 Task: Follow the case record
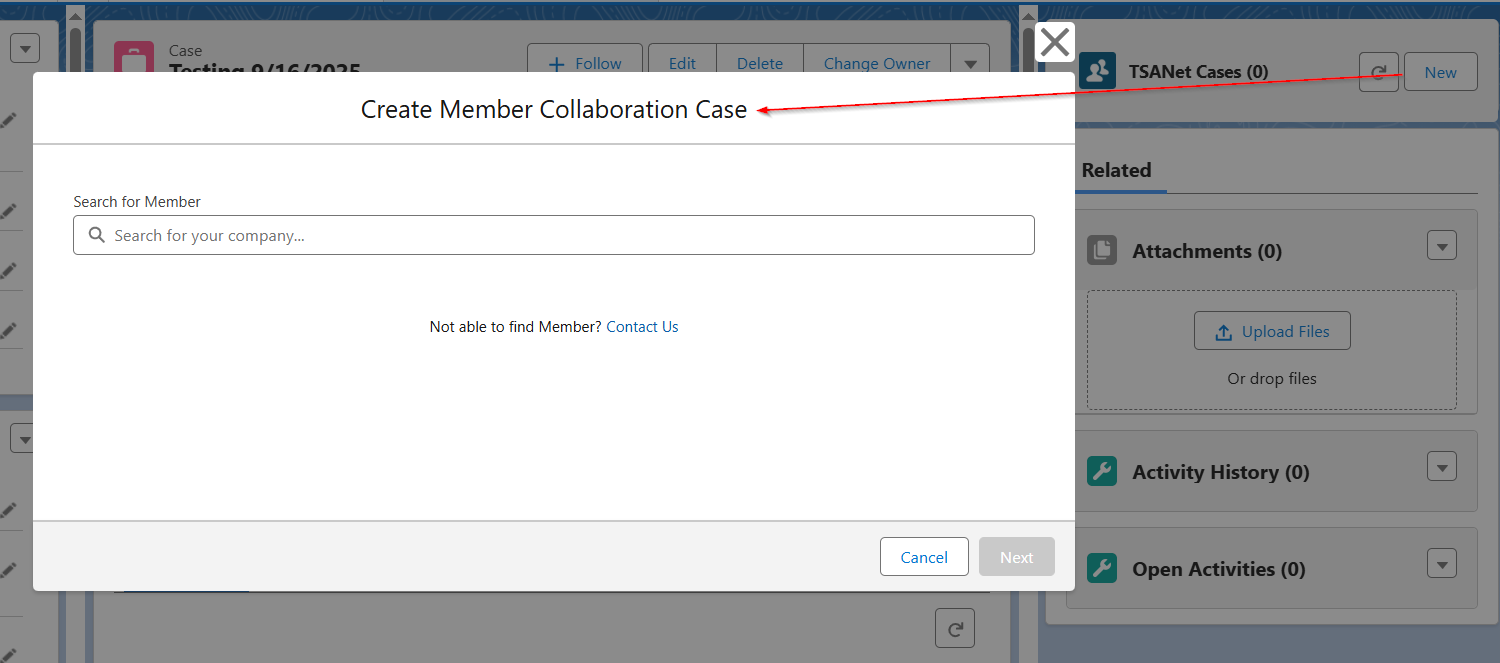tap(585, 63)
